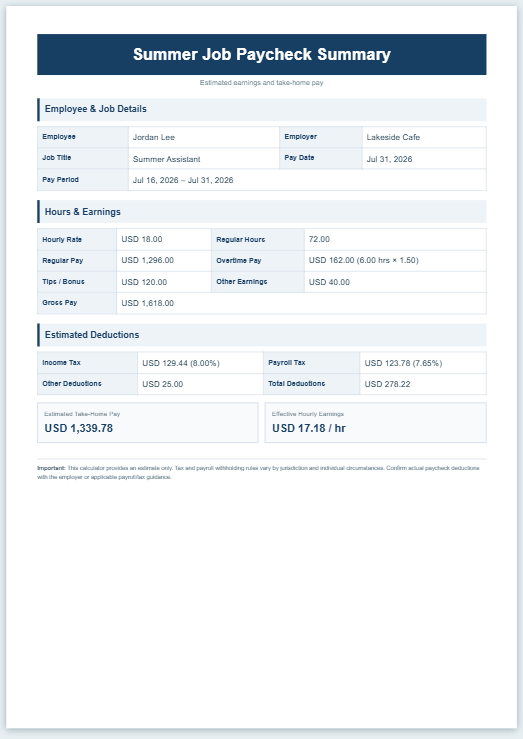Select the job title 'Summer Assistant'

point(166,159)
